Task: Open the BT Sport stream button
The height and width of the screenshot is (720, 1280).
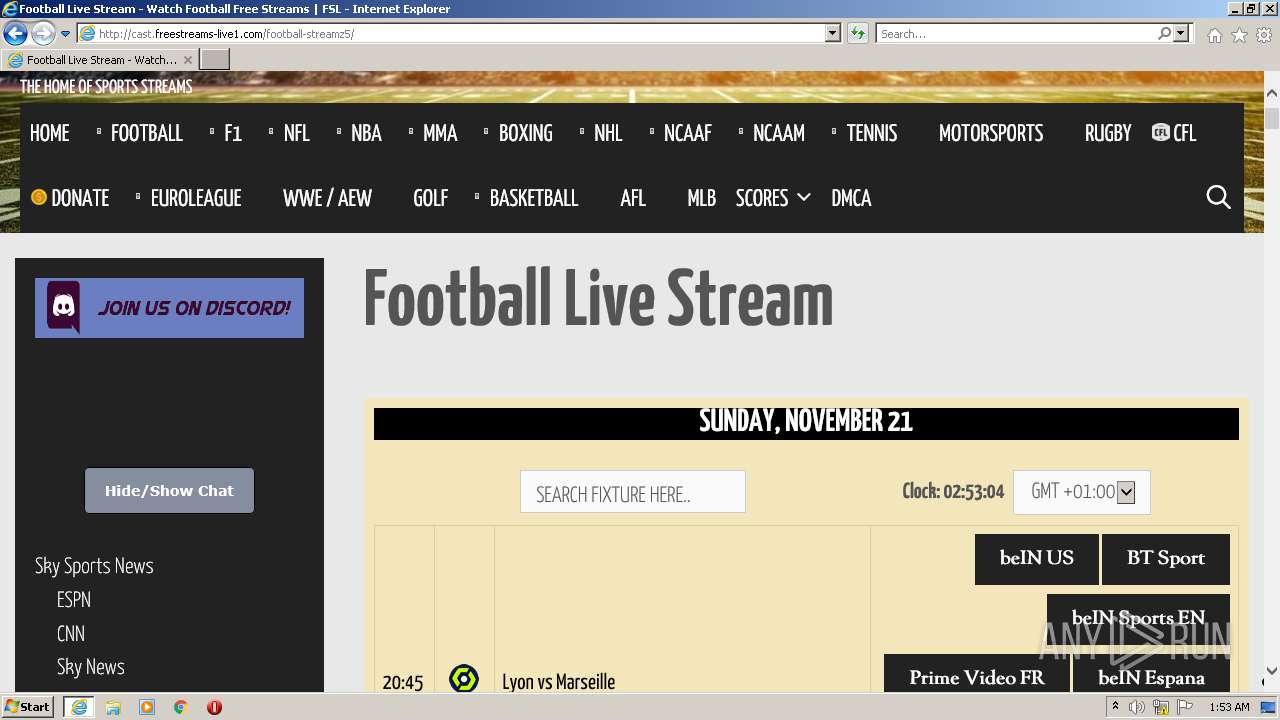Action: (1166, 559)
